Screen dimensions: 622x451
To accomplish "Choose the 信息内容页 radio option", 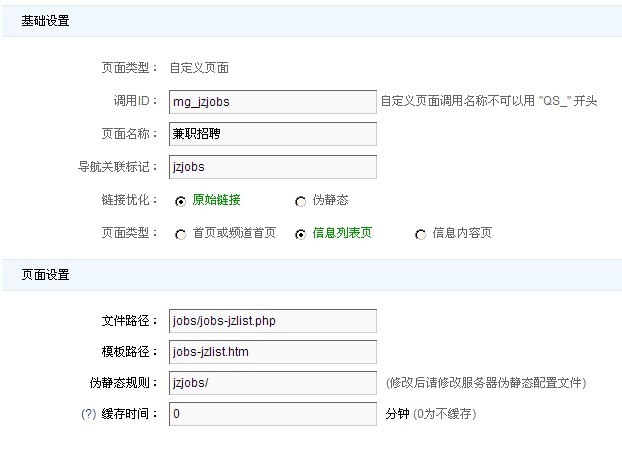I will (420, 234).
